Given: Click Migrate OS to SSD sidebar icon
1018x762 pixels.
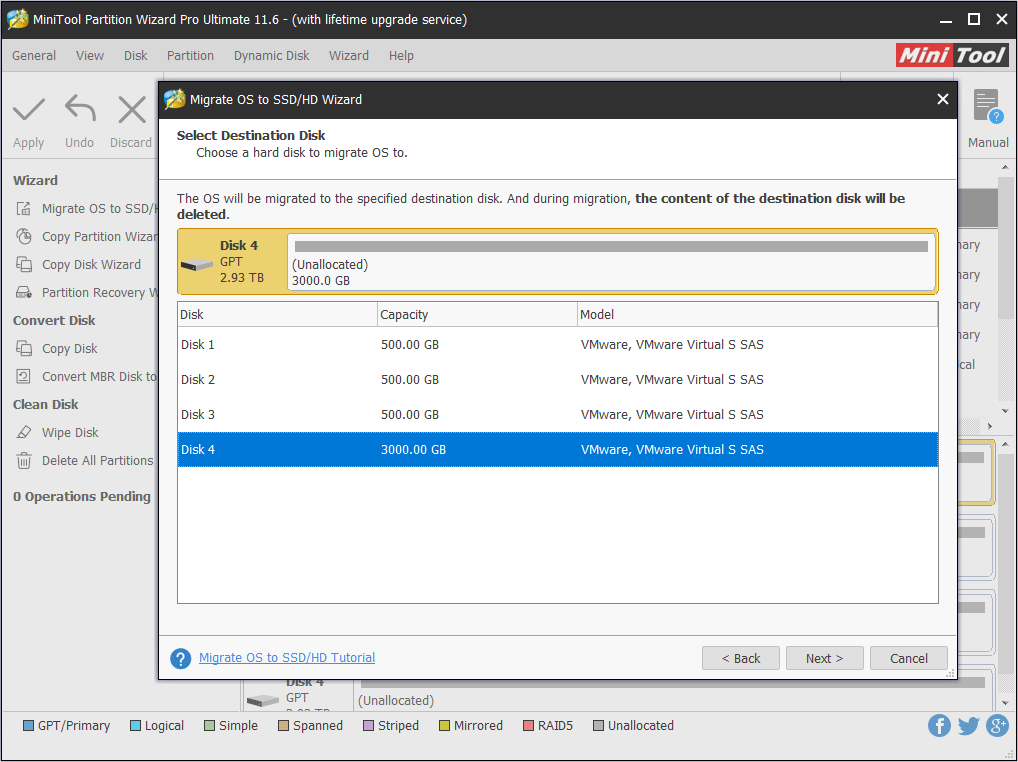Looking at the screenshot, I should pos(24,208).
